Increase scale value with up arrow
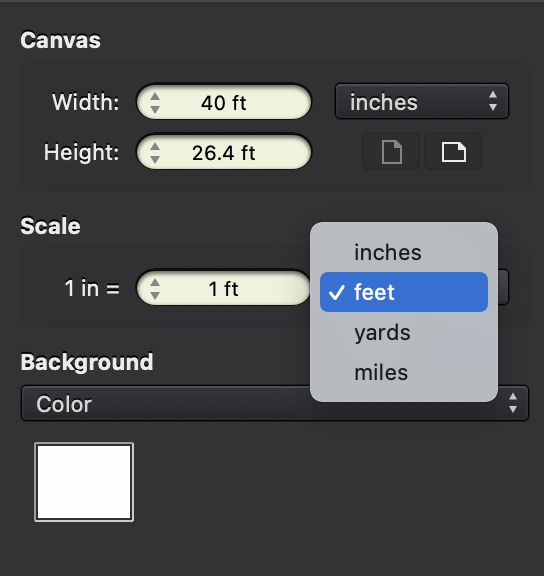Viewport: 544px width, 576px height. click(x=155, y=282)
